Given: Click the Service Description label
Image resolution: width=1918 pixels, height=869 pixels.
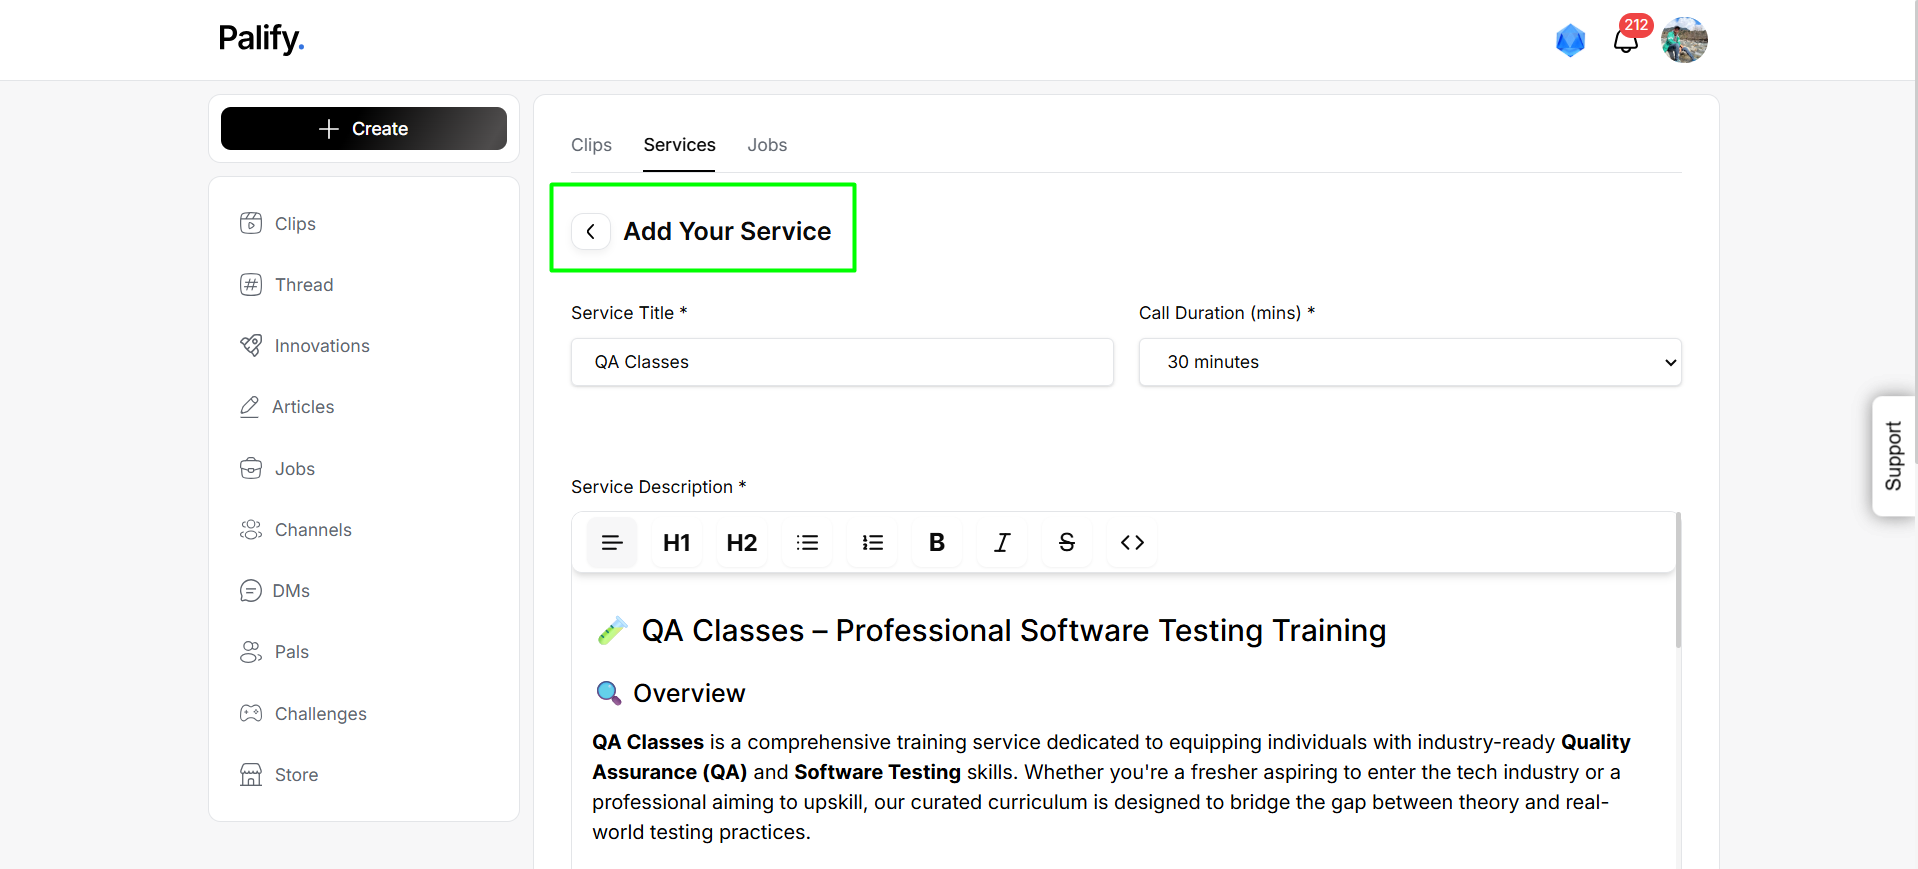Looking at the screenshot, I should pos(659,487).
